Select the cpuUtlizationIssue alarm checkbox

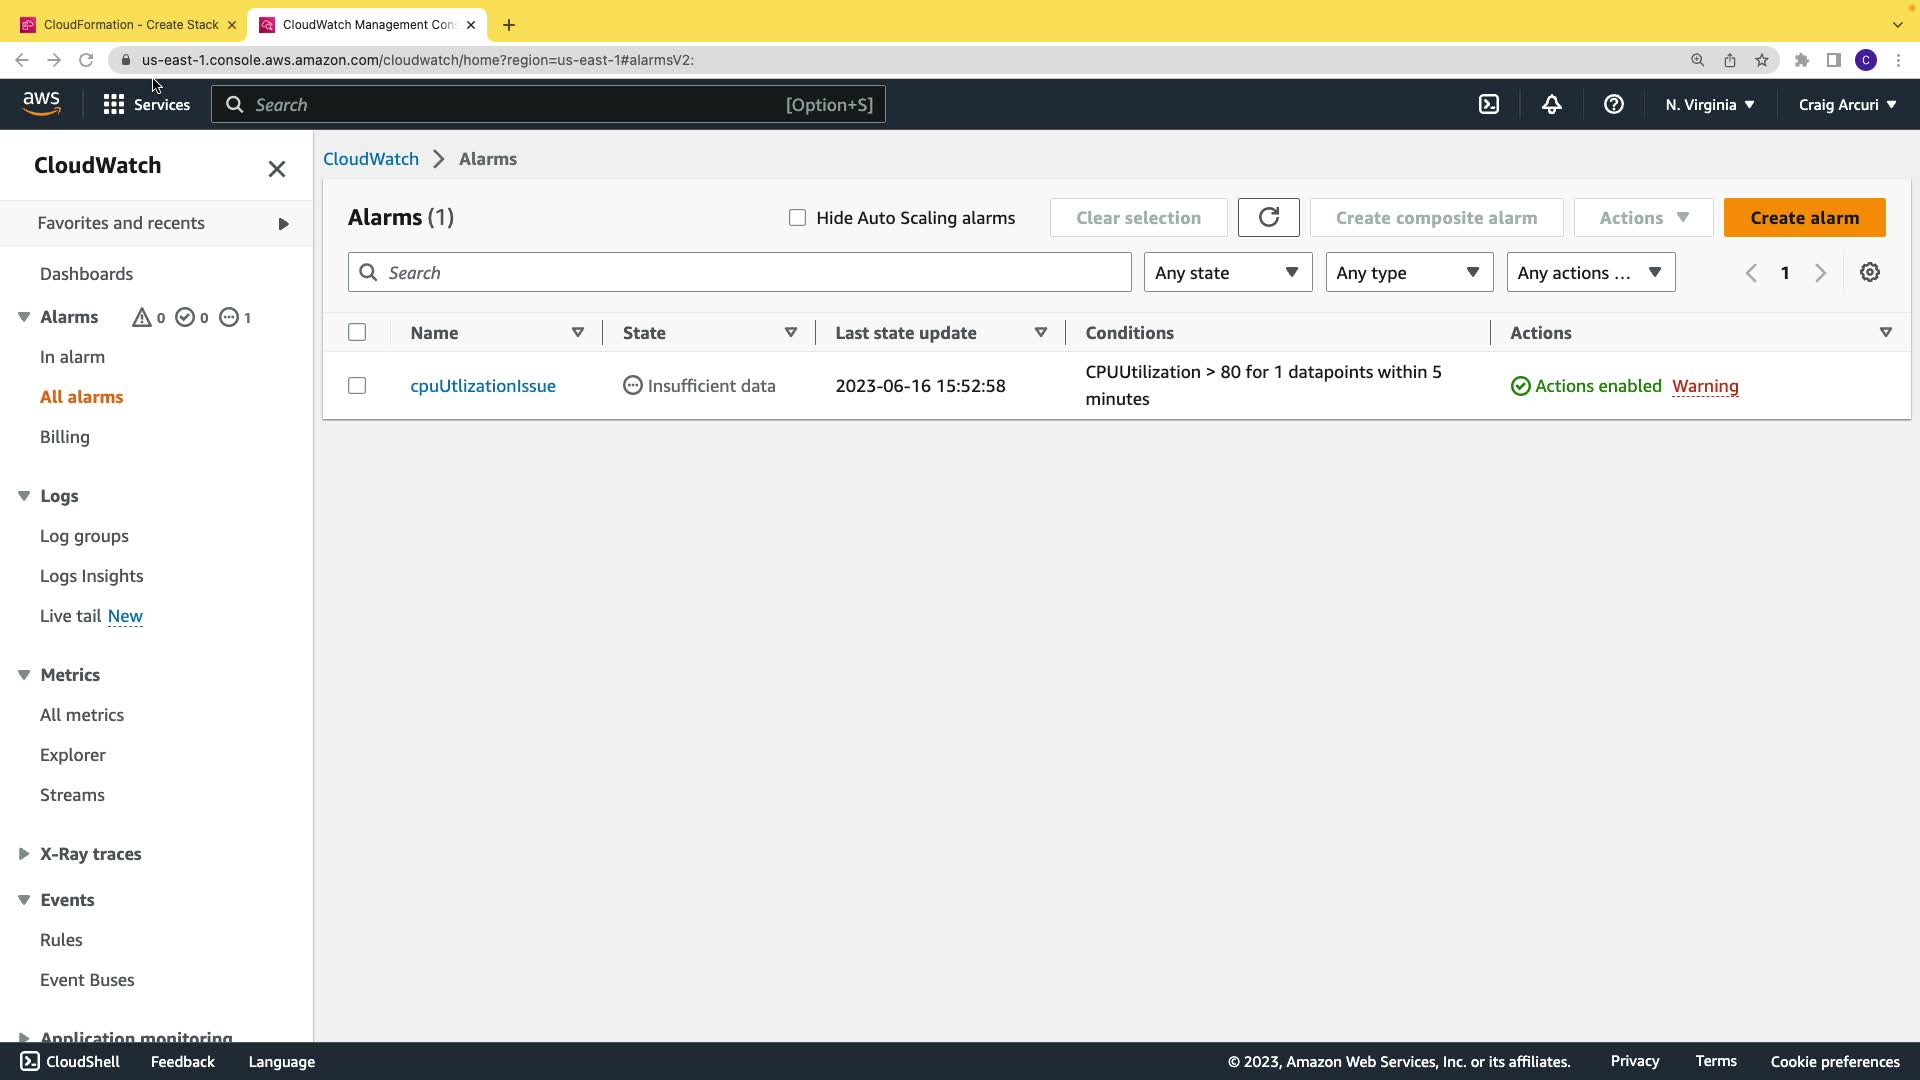(x=357, y=385)
